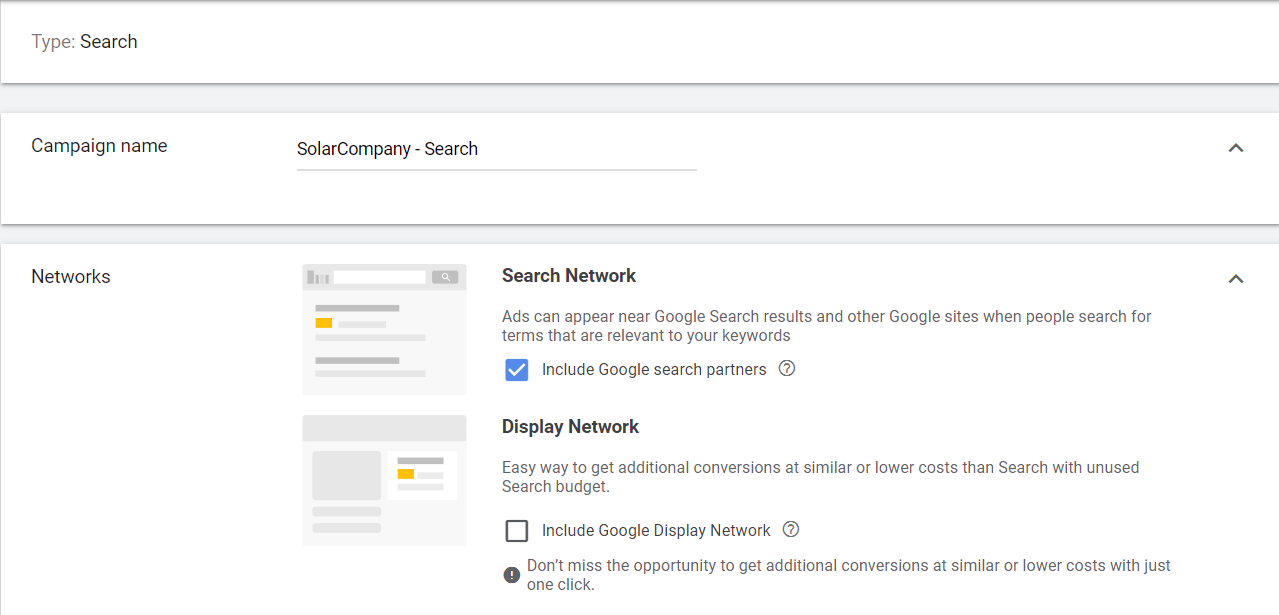Click the yellow highlighted bar in the Search preview
The image size is (1279, 615).
click(322, 322)
